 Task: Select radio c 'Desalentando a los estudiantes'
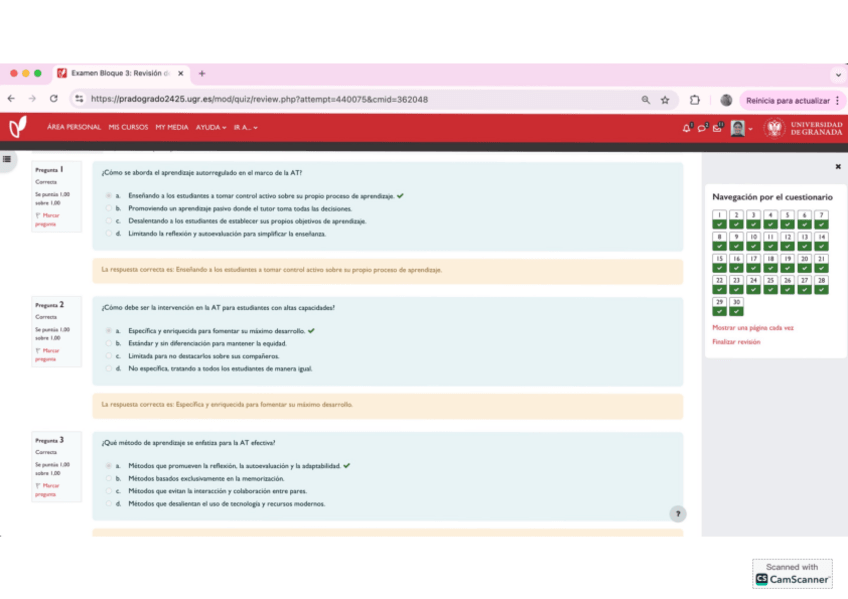click(109, 221)
